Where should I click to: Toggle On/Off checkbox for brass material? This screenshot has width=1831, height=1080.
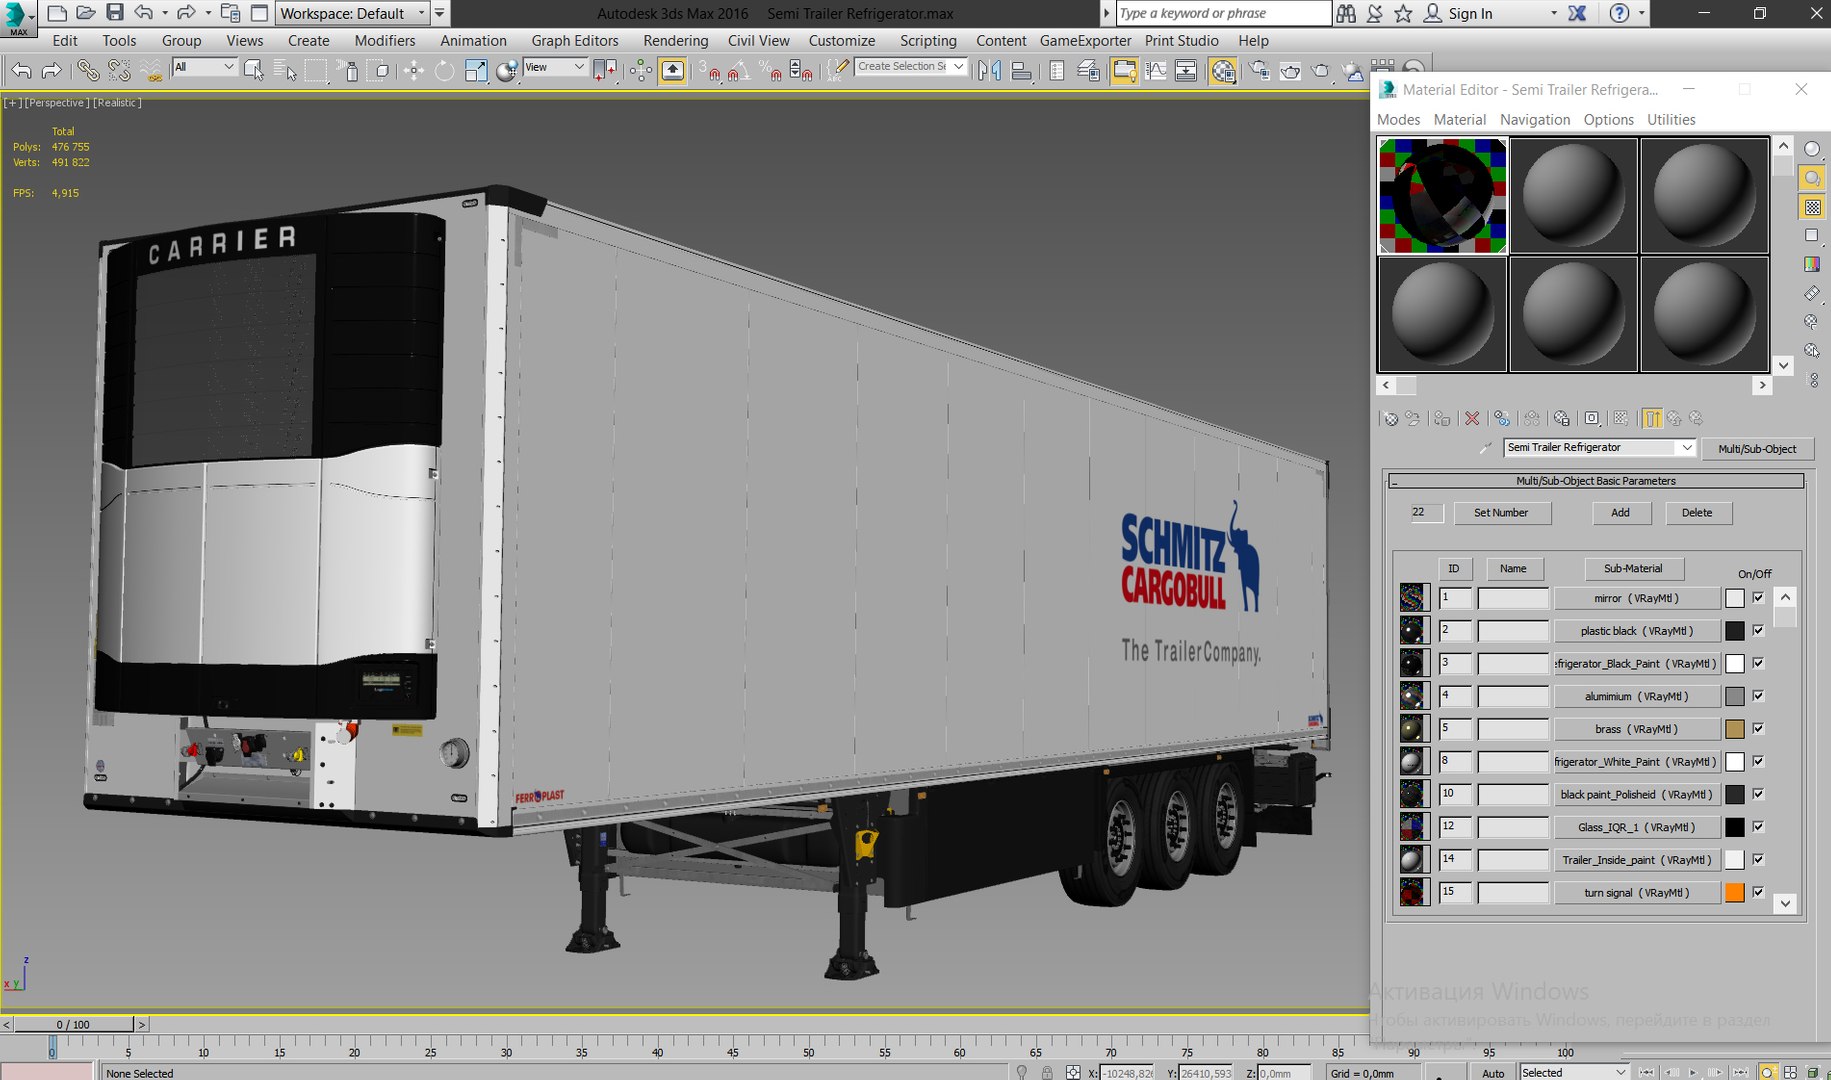coord(1758,729)
